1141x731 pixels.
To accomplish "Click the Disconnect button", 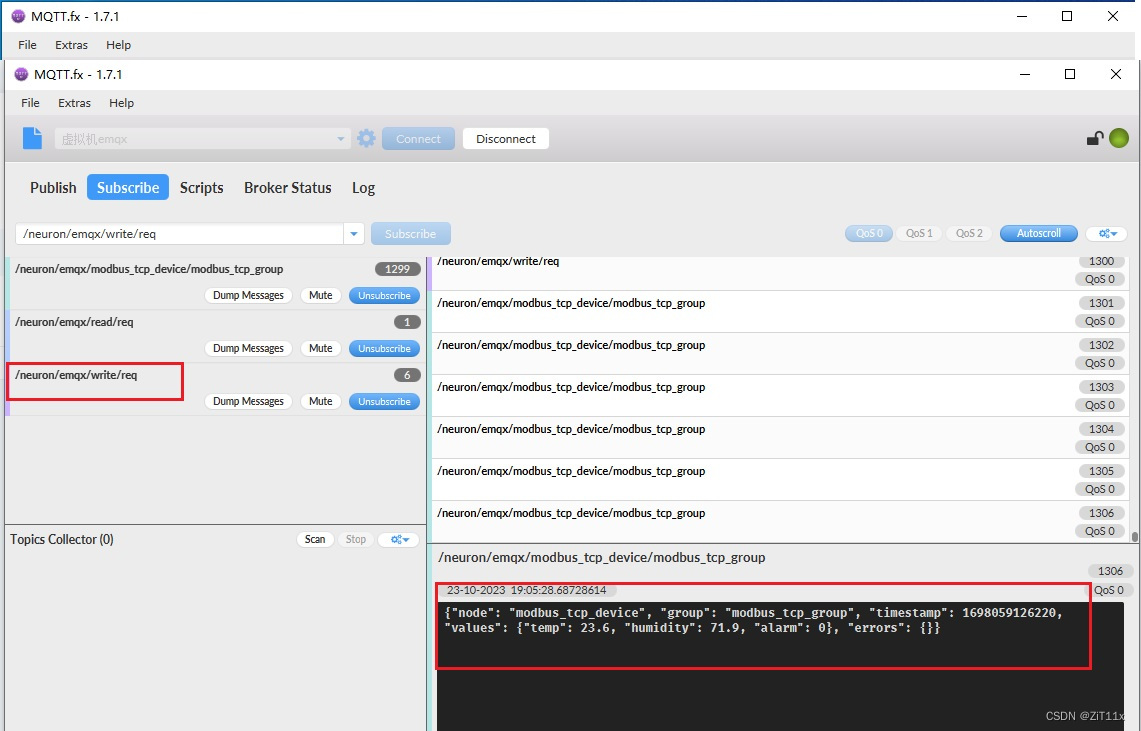I will (x=506, y=139).
